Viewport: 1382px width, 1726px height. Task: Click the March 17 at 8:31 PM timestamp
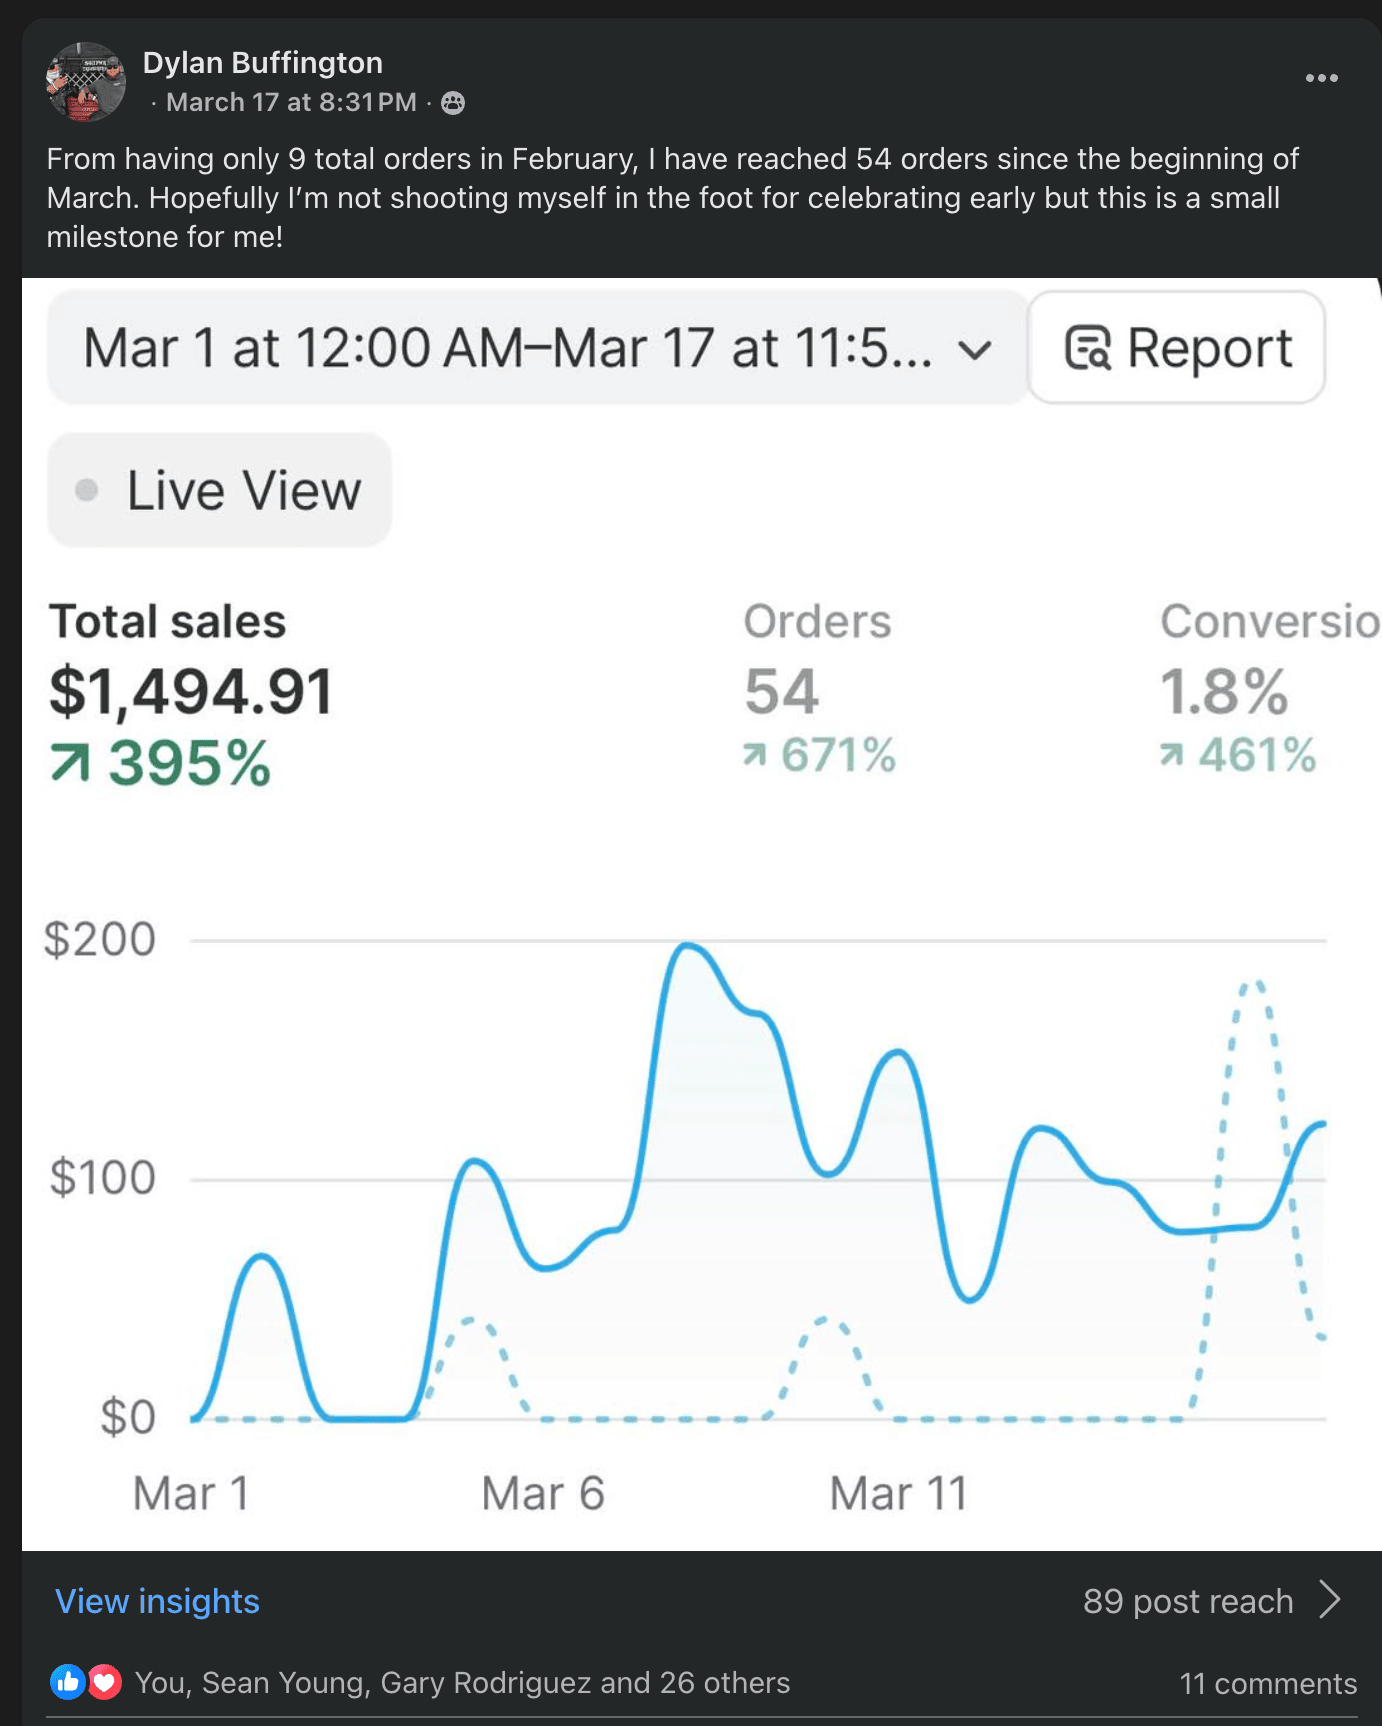pos(290,103)
